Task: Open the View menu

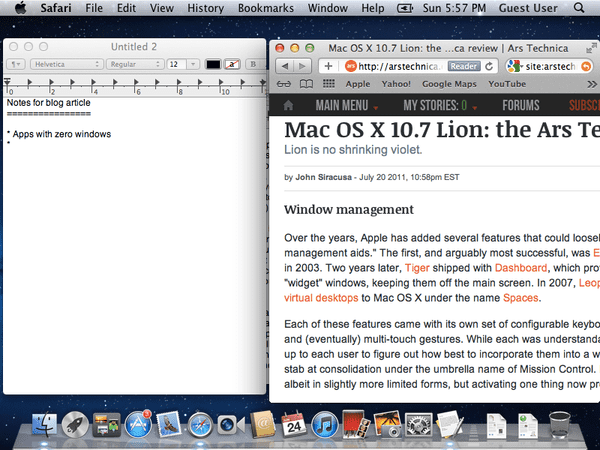Action: [x=161, y=8]
